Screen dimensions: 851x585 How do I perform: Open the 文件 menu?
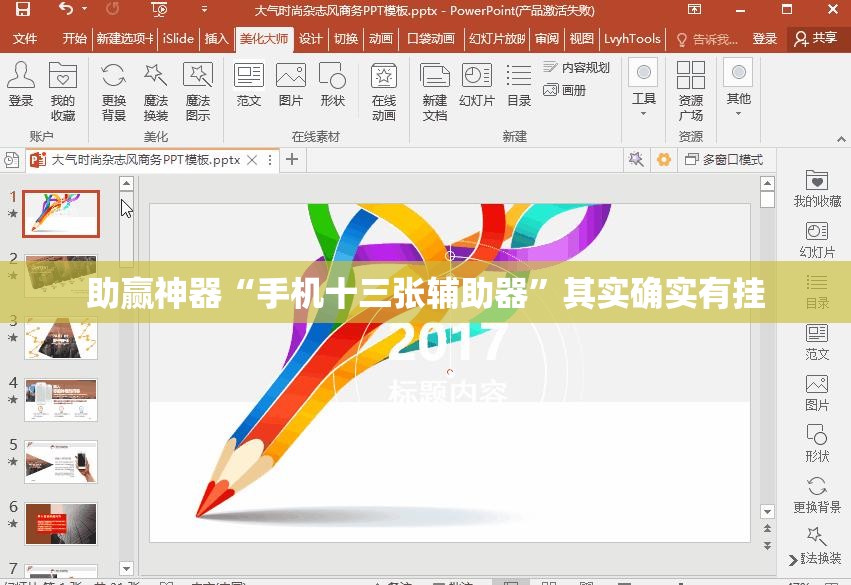coord(25,39)
